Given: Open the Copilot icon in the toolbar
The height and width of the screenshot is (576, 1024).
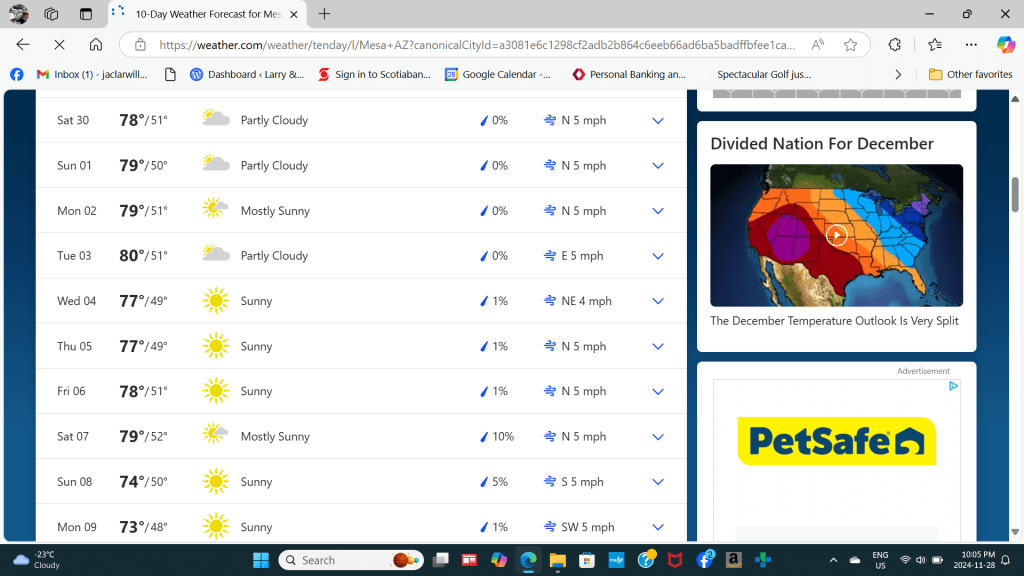Looking at the screenshot, I should tap(1006, 45).
